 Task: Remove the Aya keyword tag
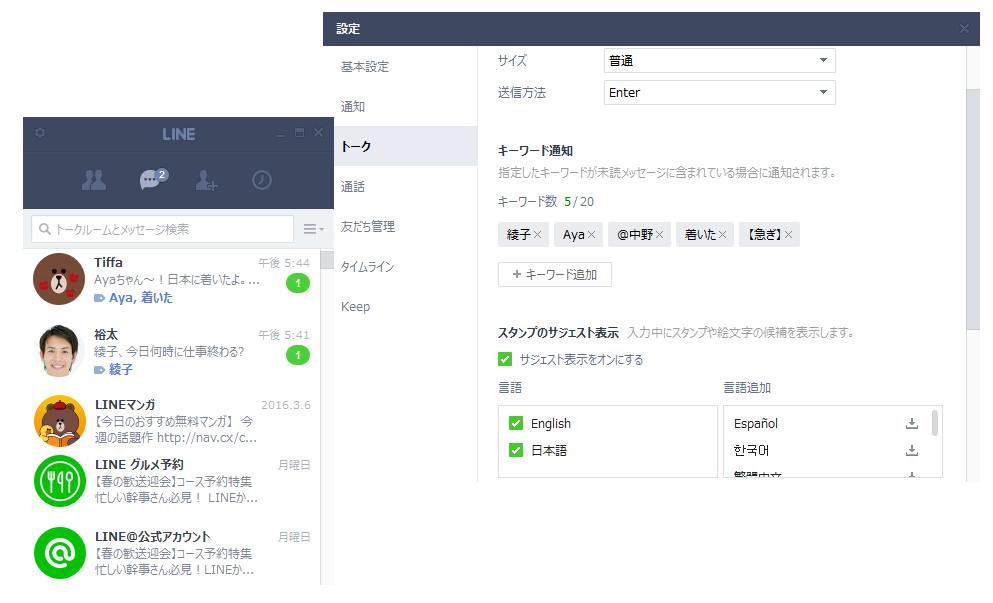pyautogui.click(x=591, y=234)
